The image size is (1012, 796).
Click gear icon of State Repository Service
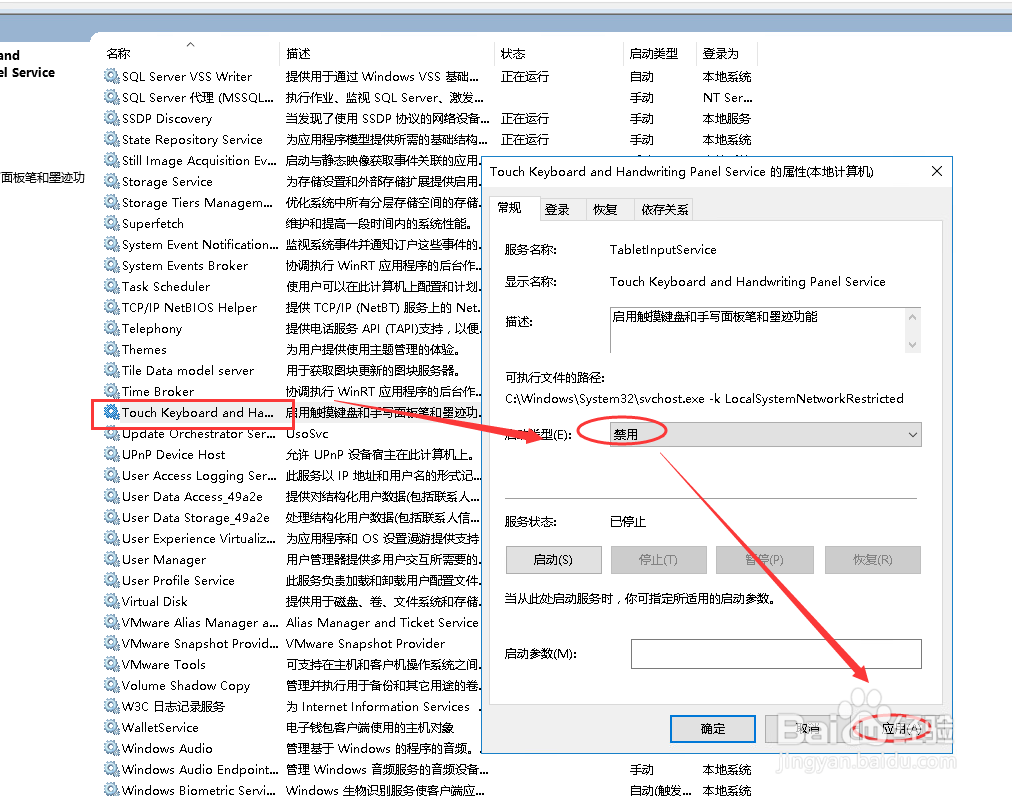pyautogui.click(x=112, y=139)
